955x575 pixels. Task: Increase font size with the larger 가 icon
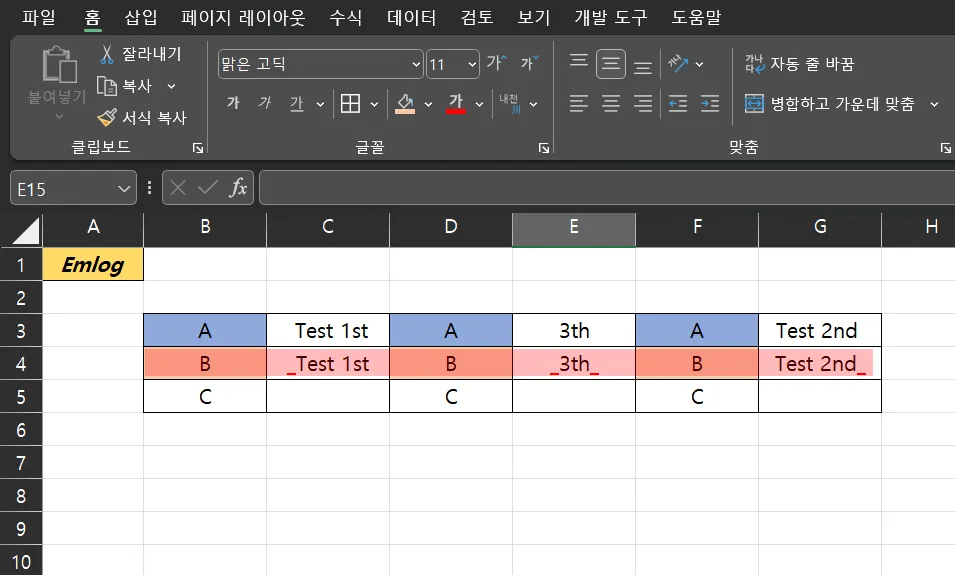pos(496,63)
